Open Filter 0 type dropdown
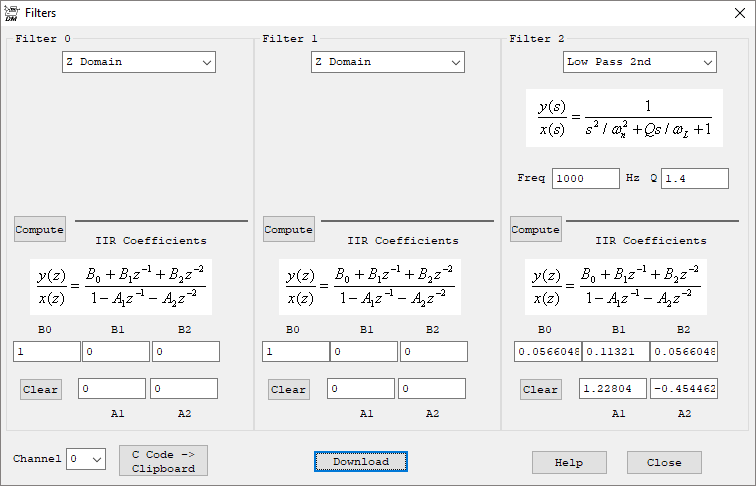The image size is (756, 486). [x=139, y=62]
